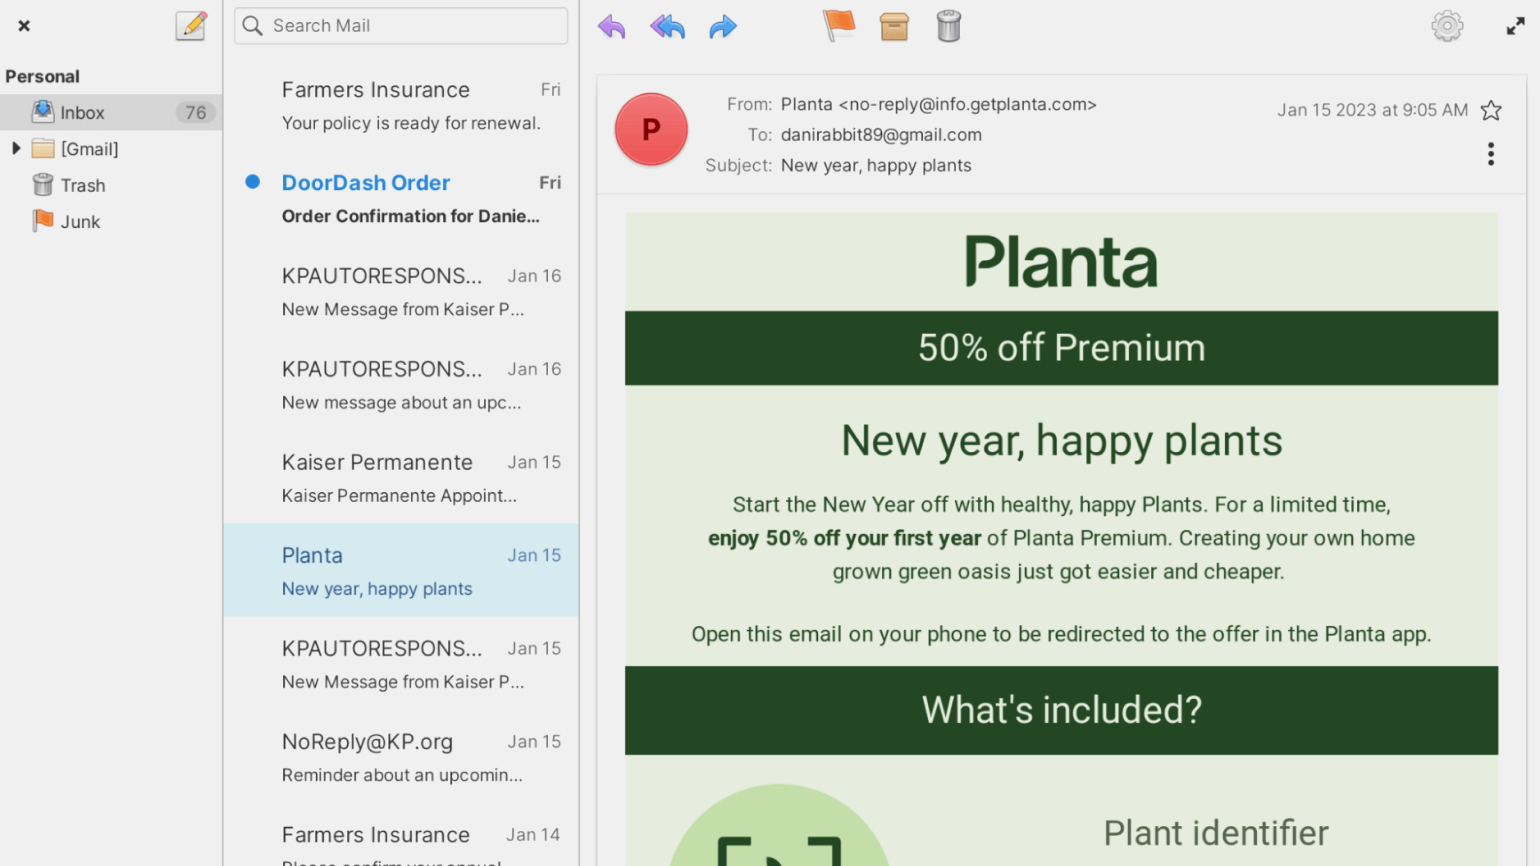Click the Inbox tray icon
Screen dimensions: 1540x866
tap(43, 112)
